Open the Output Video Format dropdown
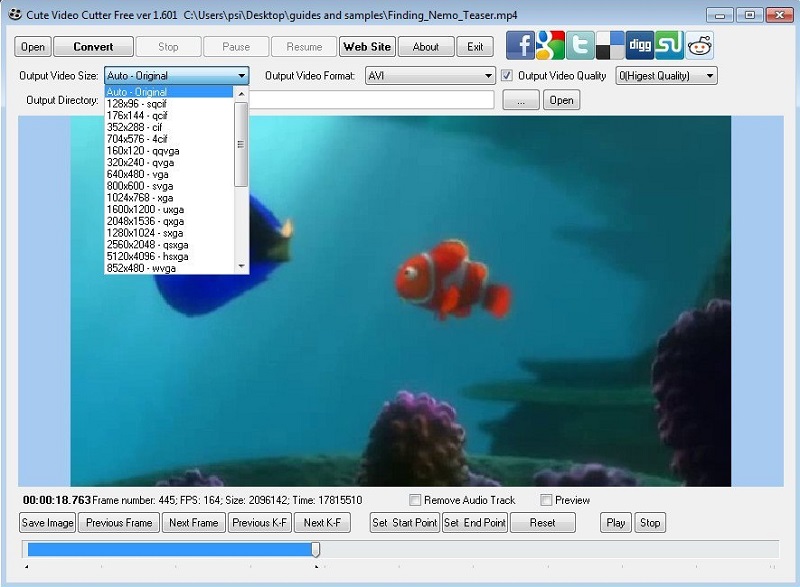 tap(488, 75)
